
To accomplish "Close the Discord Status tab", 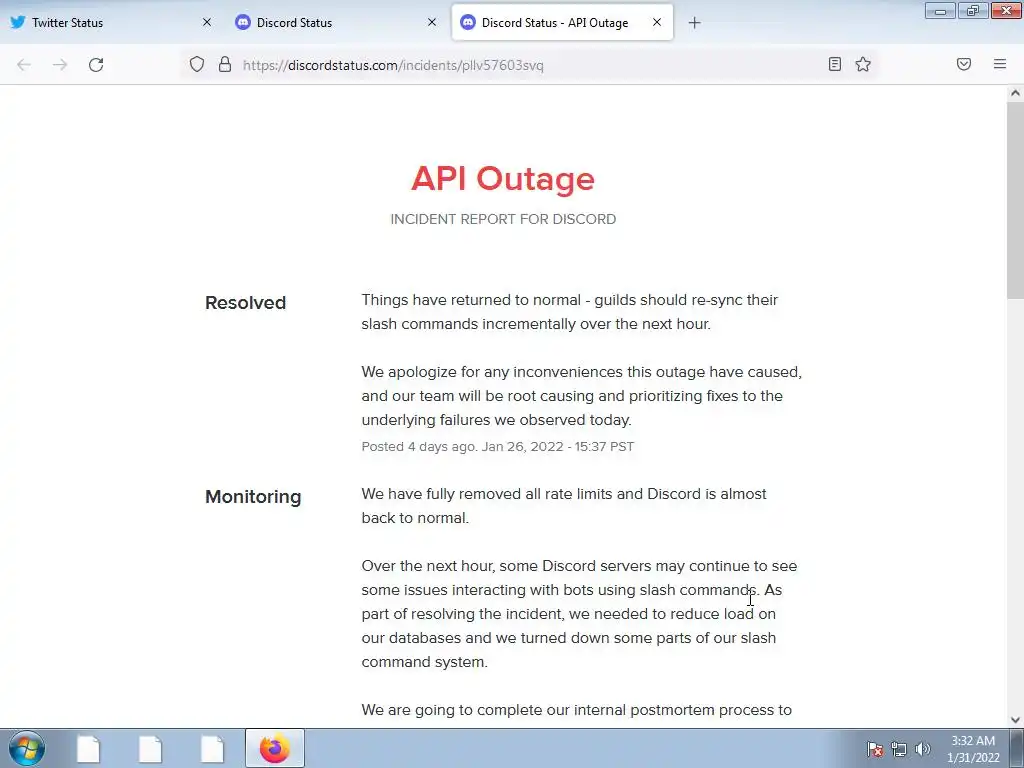I will 432,22.
